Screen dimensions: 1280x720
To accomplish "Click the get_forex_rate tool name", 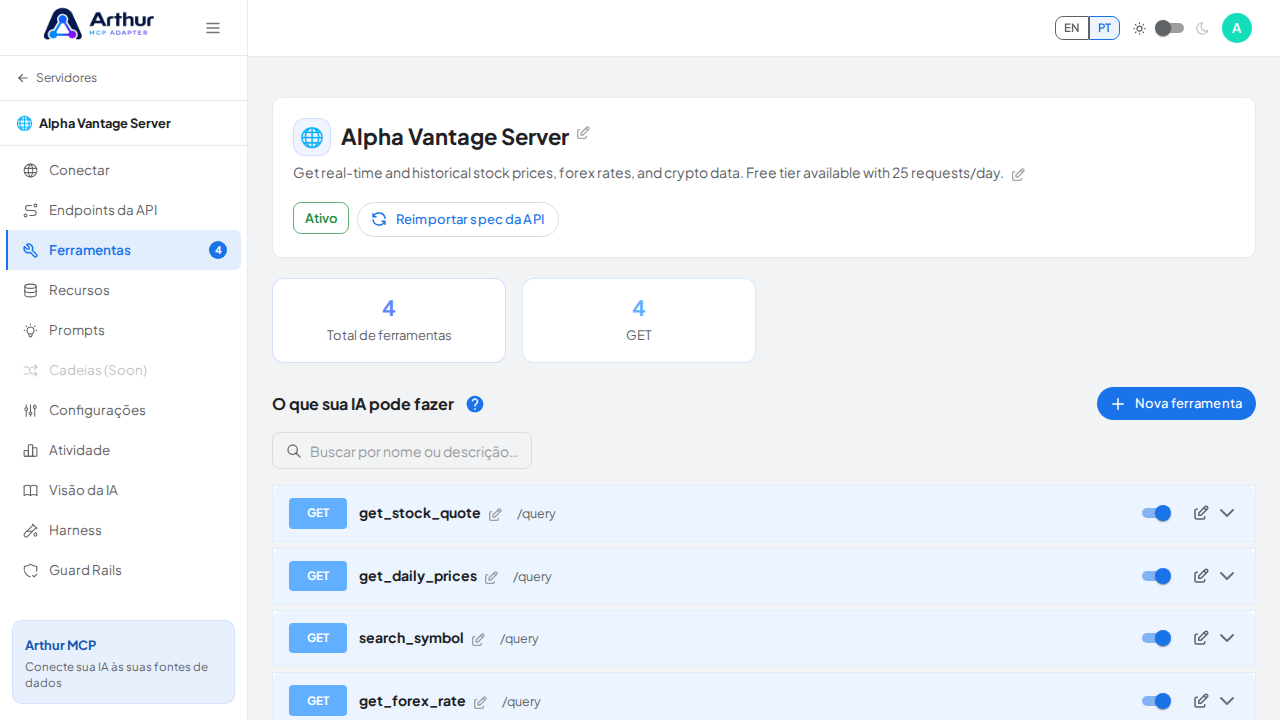I will click(412, 701).
